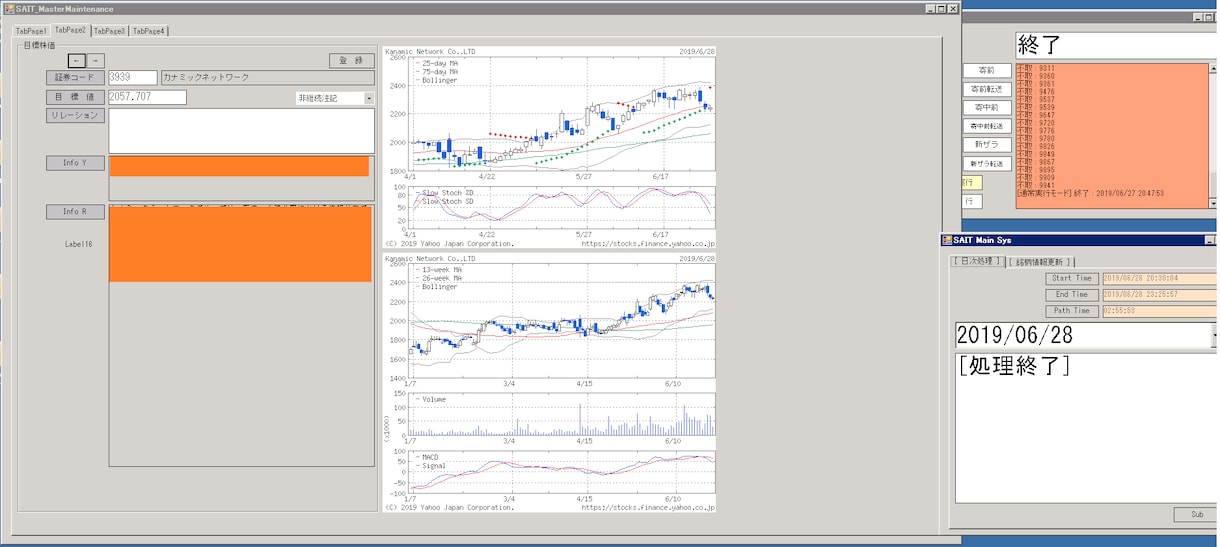Go to the TabPage4 tab

tap(149, 31)
